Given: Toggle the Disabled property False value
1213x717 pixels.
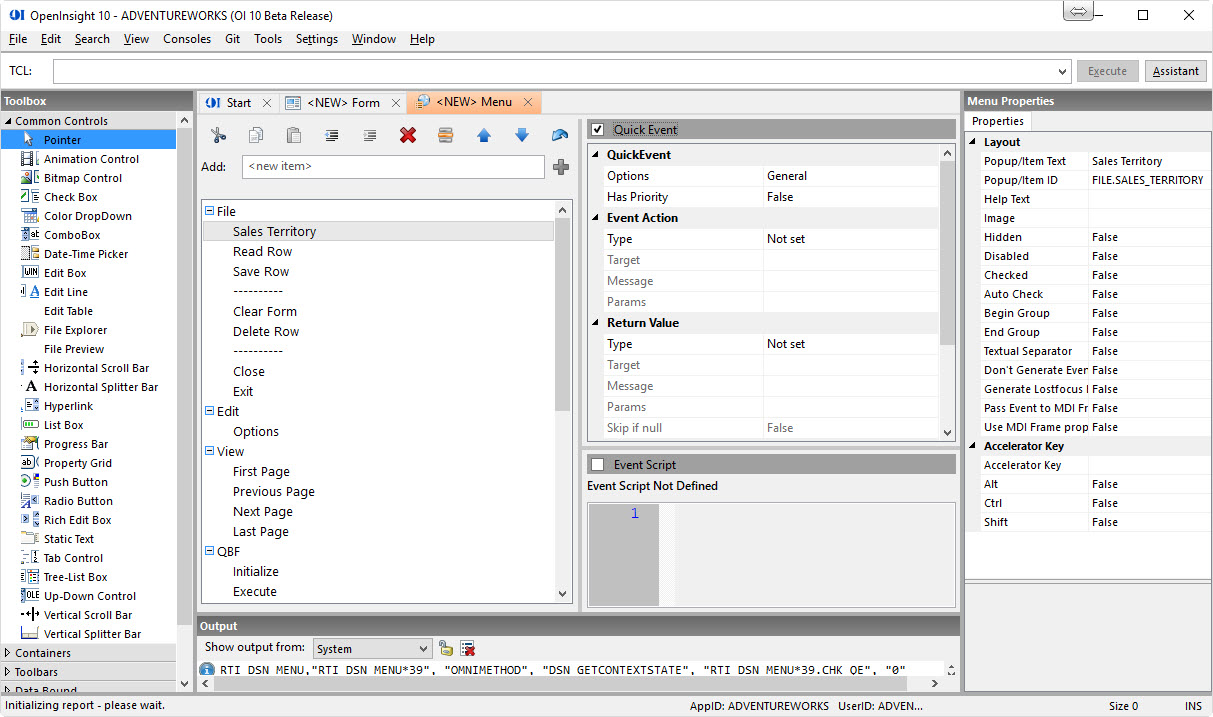Looking at the screenshot, I should pyautogui.click(x=1148, y=256).
